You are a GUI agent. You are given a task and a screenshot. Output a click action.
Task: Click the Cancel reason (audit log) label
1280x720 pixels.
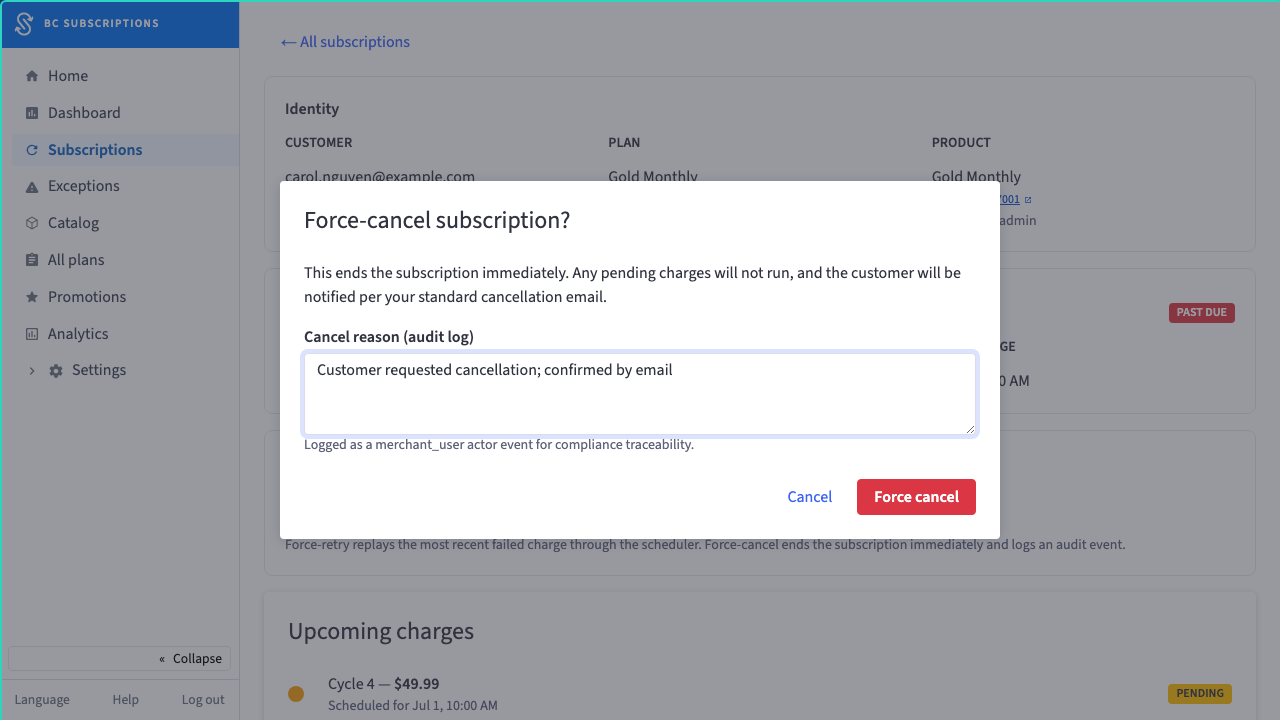pyautogui.click(x=389, y=337)
